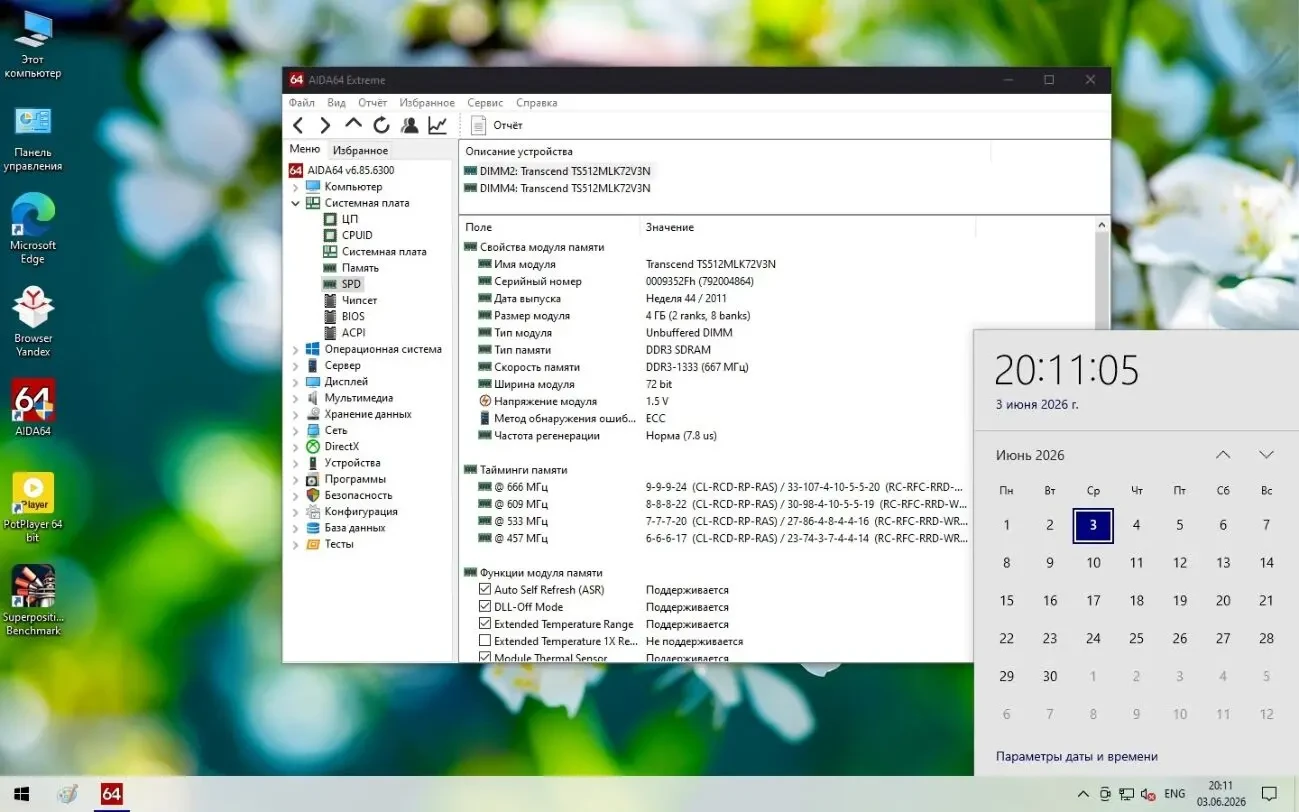Click the Refresh toolbar icon
This screenshot has height=812, width=1299.
(381, 125)
